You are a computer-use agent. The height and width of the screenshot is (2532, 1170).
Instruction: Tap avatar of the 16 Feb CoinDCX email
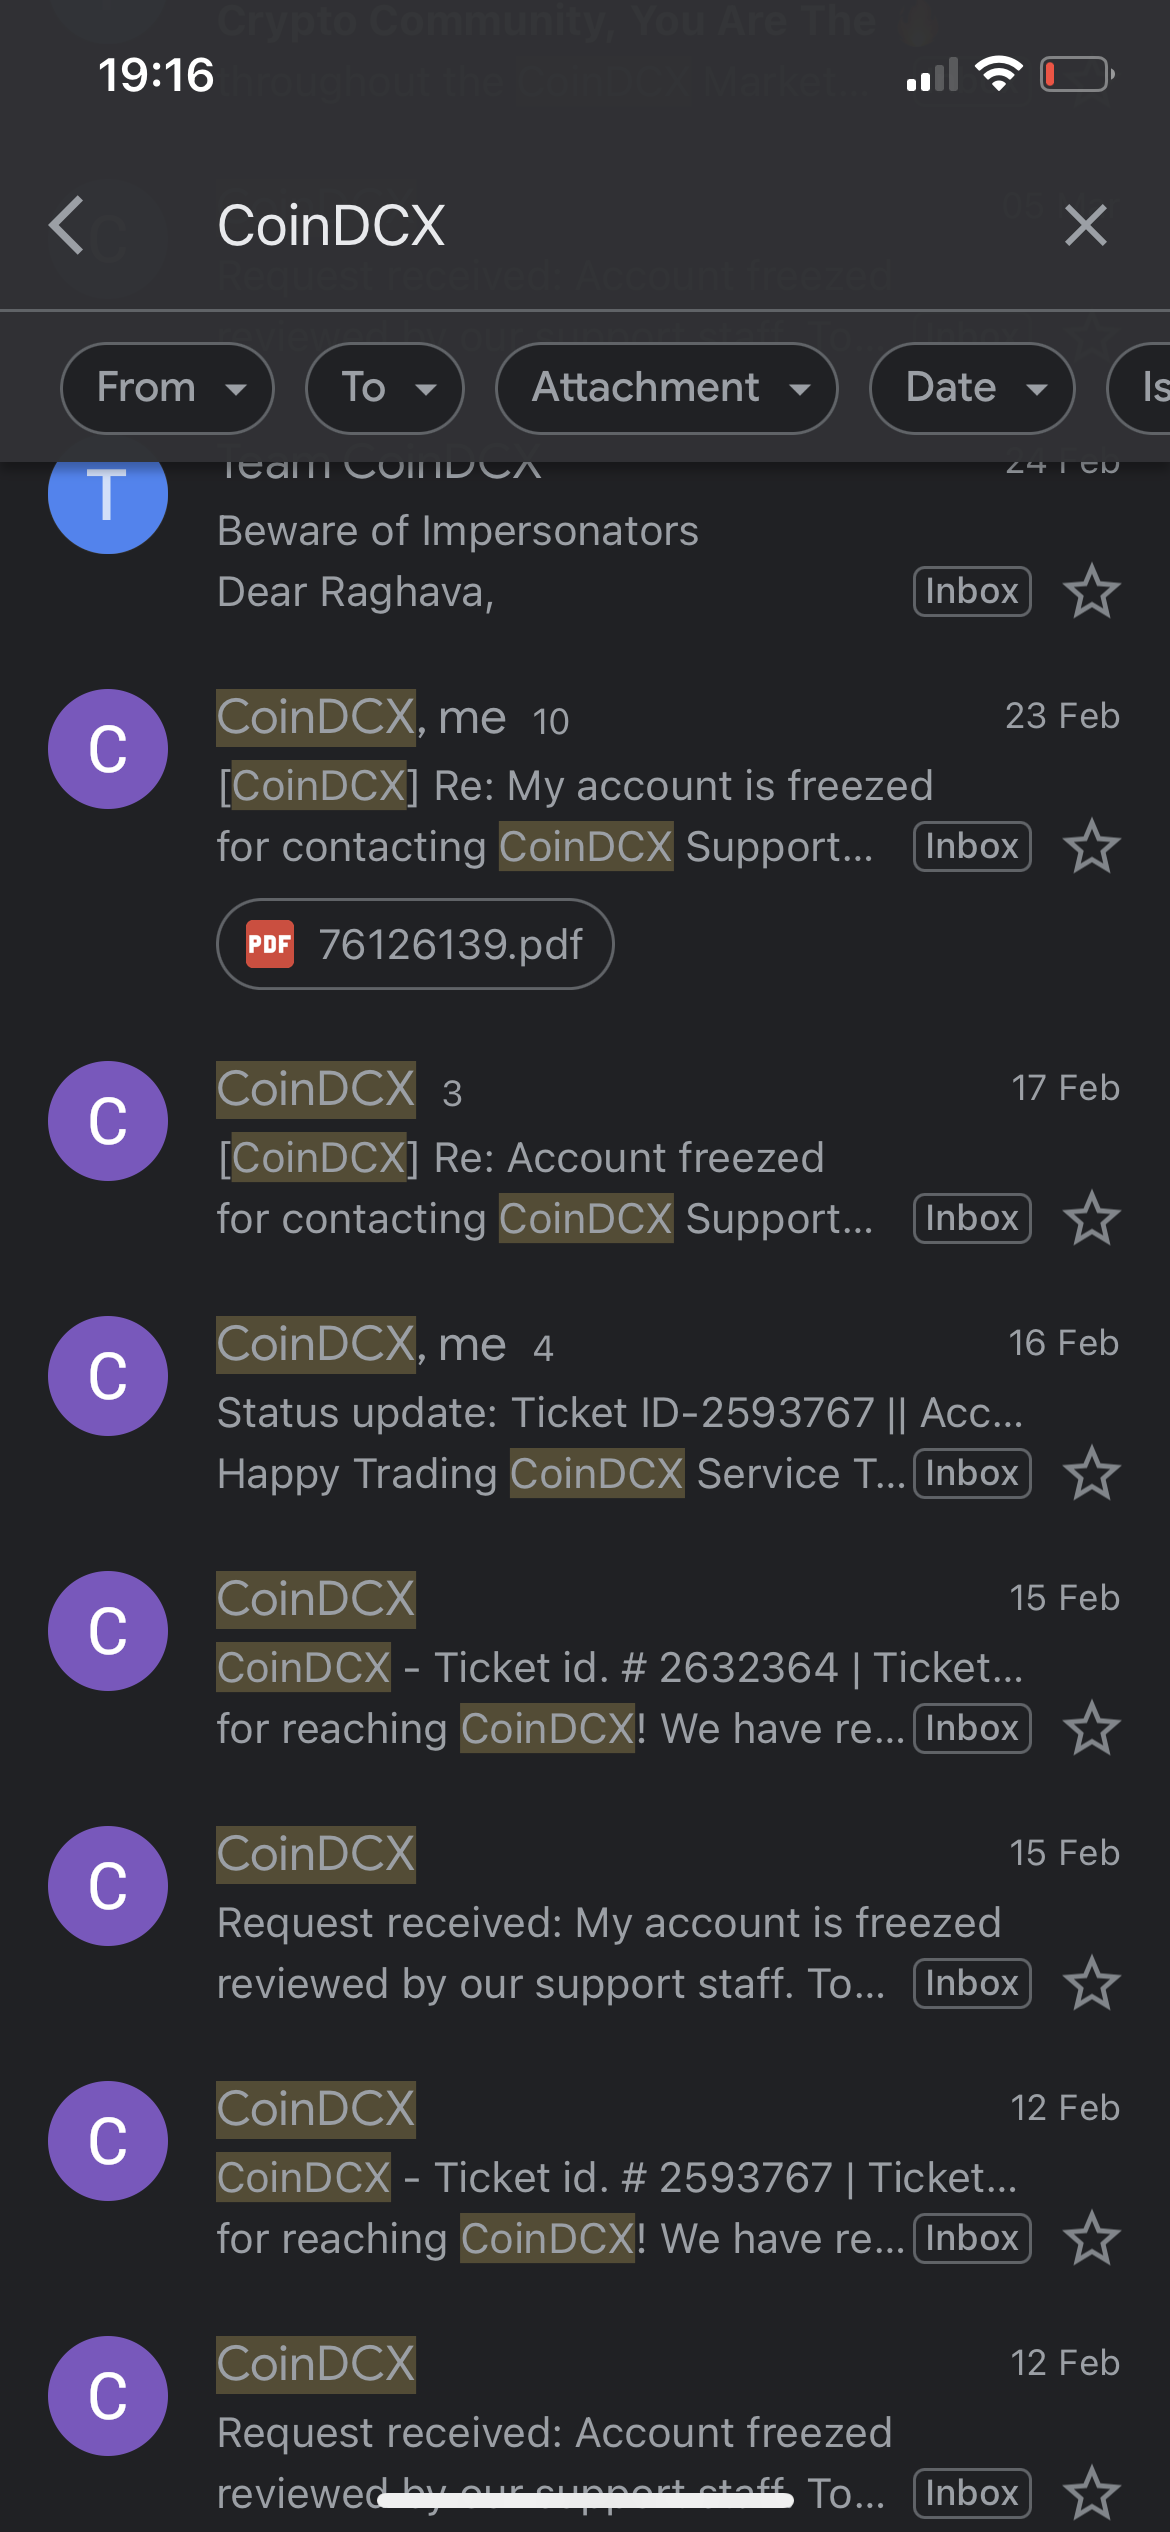point(108,1376)
